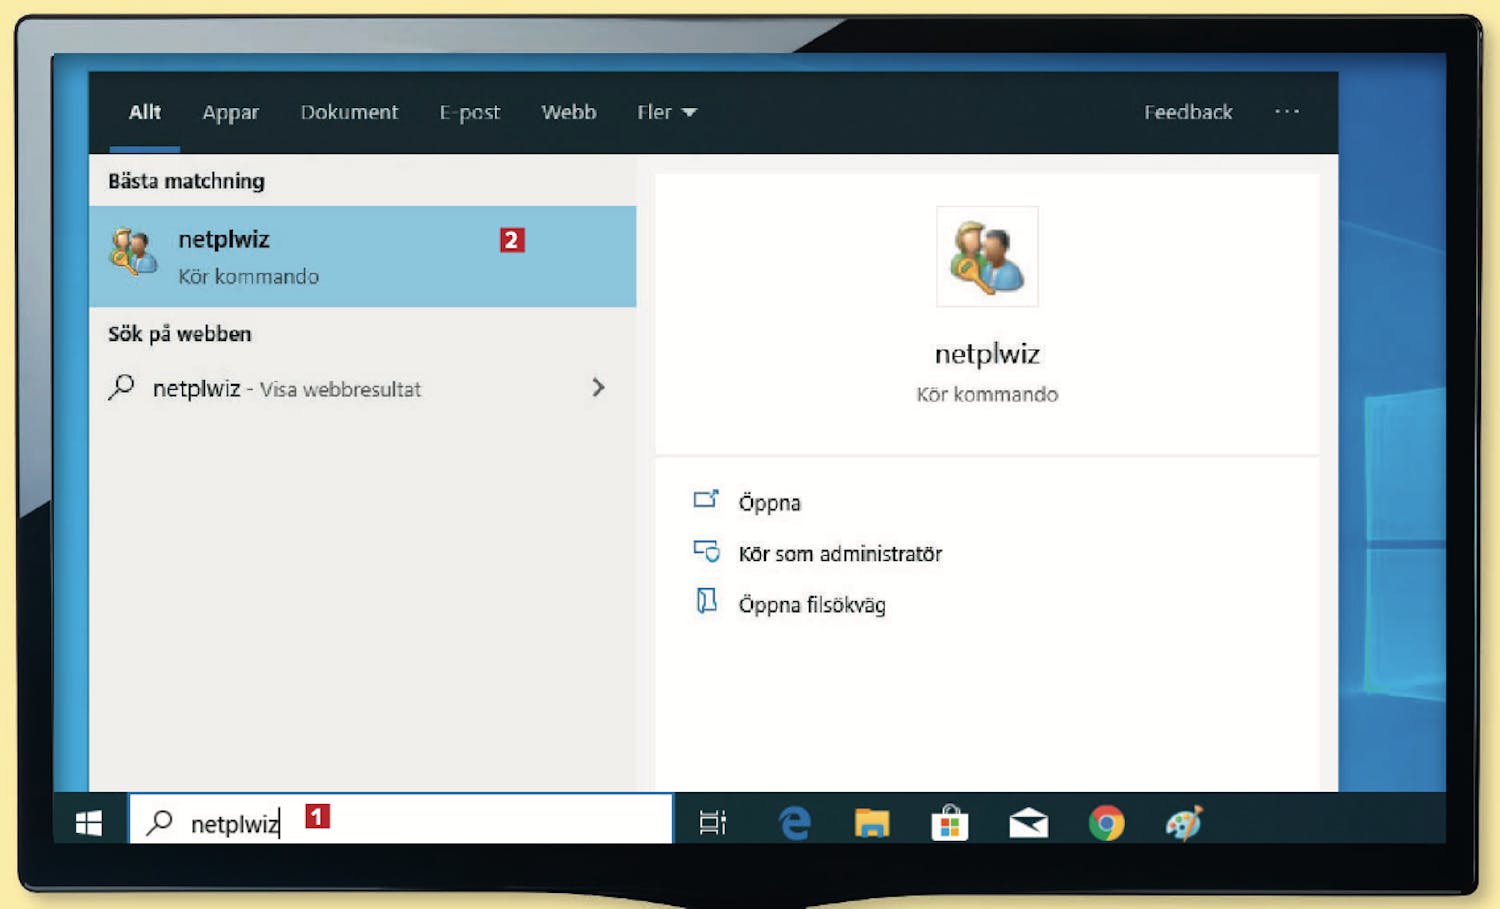Switch to the Appar tab

tap(230, 113)
